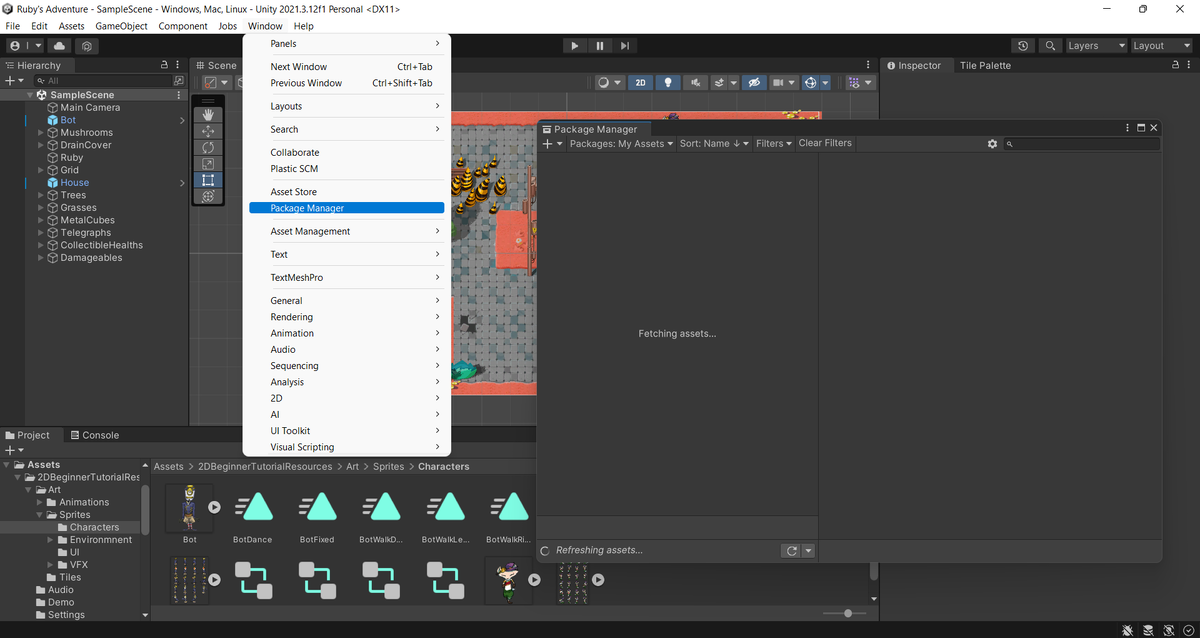Select the Move tool in Scene tools
The width and height of the screenshot is (1200, 638).
208,131
